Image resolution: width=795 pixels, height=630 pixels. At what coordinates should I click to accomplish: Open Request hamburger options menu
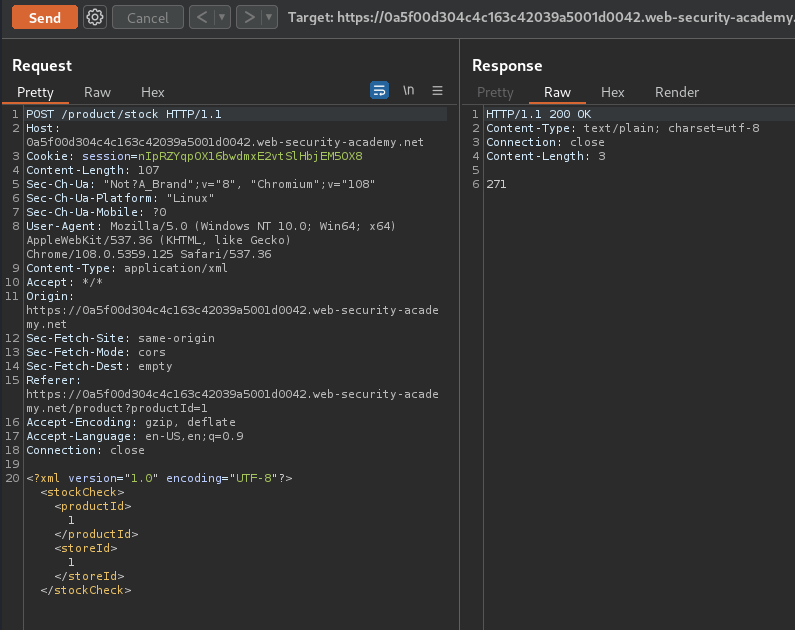[437, 90]
